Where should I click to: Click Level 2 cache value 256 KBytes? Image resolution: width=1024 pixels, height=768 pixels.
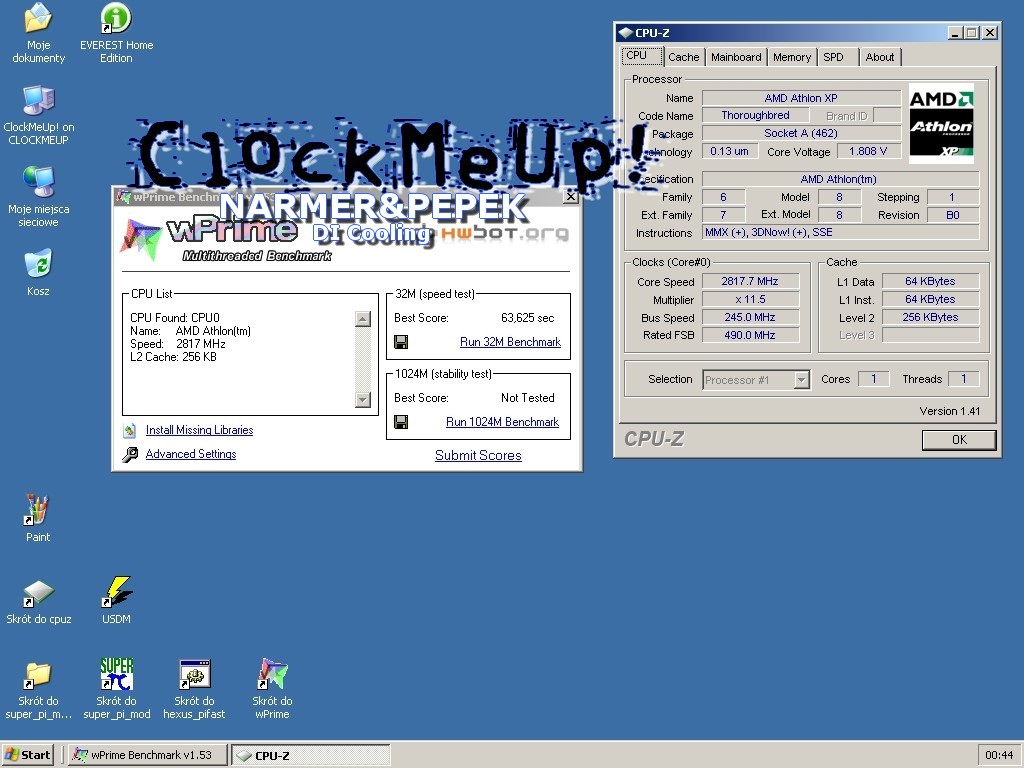coord(930,317)
